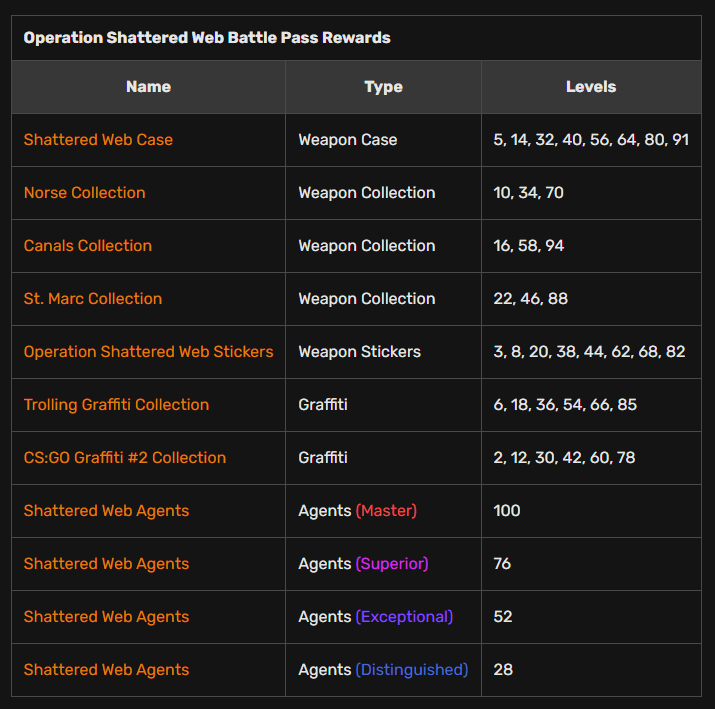Open Operation Shattered Web Stickers link

(148, 352)
